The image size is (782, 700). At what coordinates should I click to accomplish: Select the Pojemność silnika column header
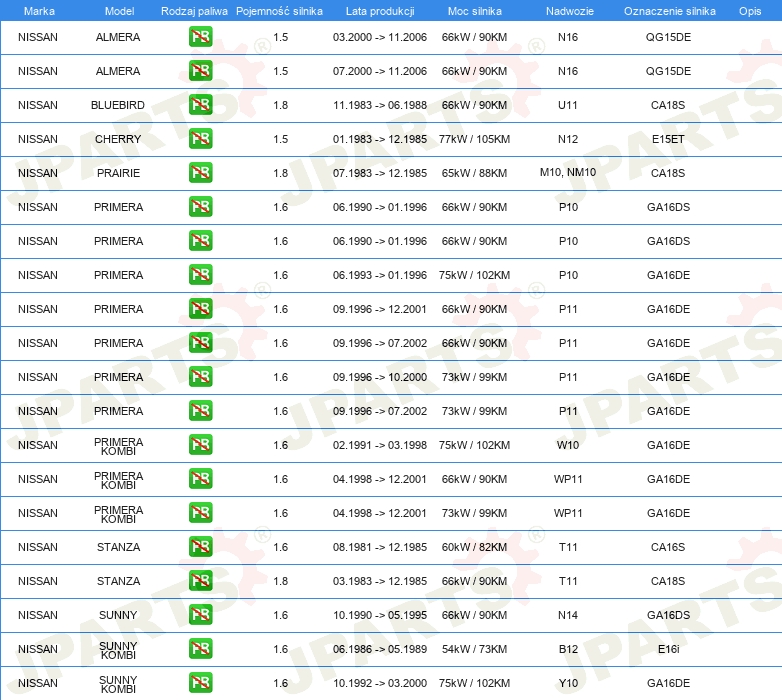(x=279, y=11)
